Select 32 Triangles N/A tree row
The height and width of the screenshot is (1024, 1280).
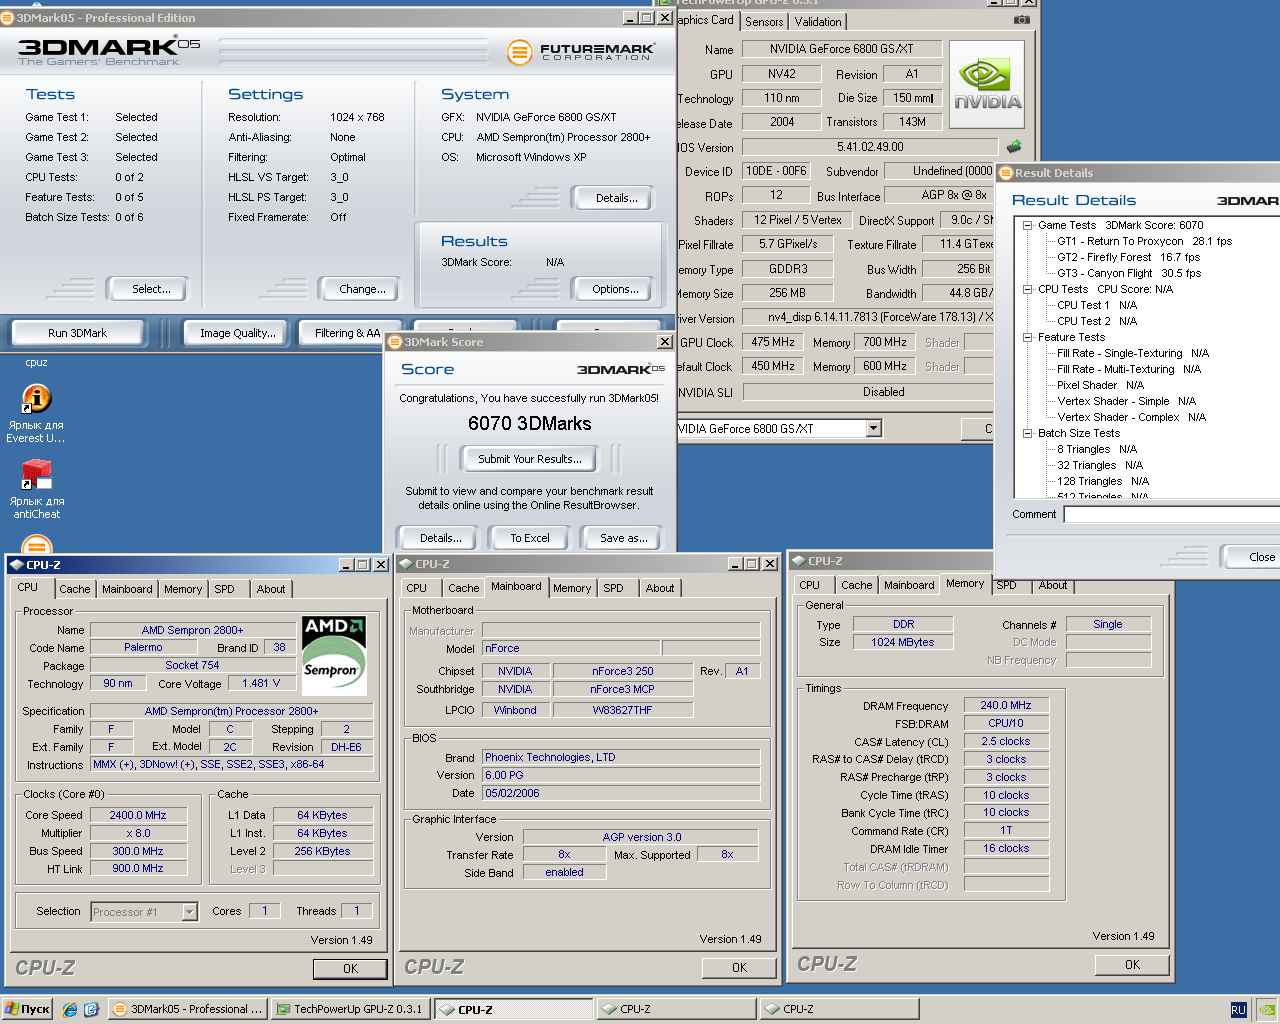click(x=1100, y=465)
